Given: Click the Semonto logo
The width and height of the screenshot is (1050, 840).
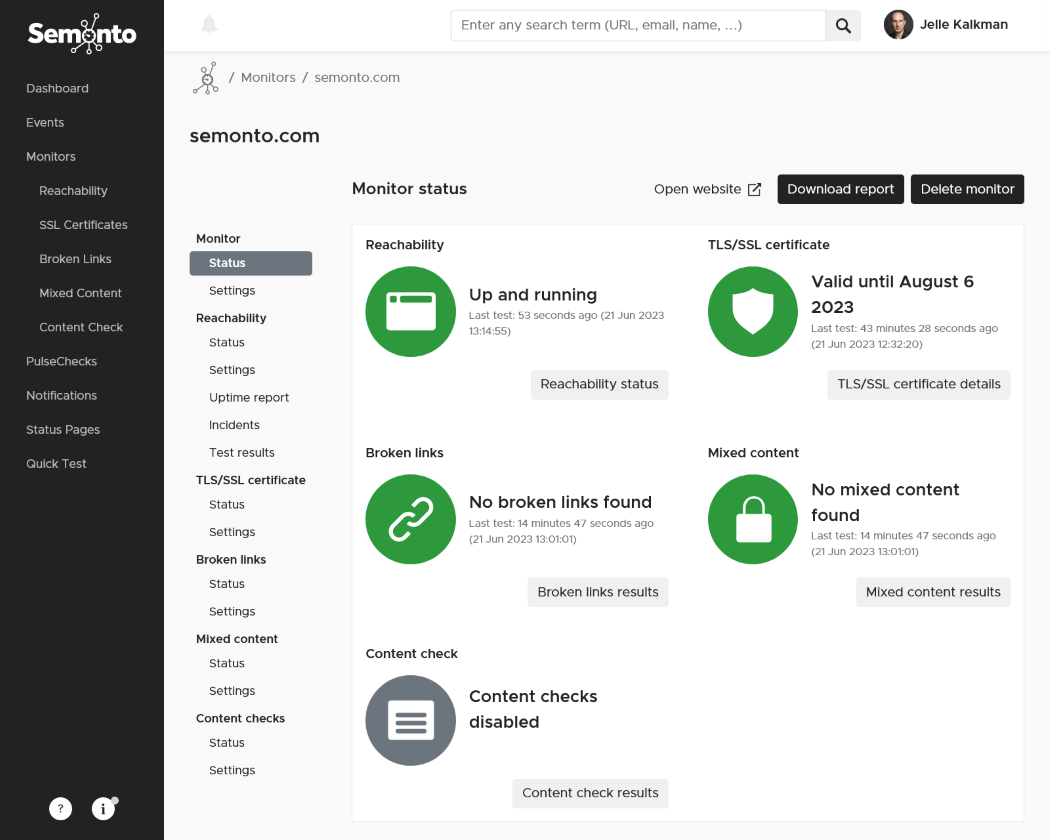Looking at the screenshot, I should click(82, 33).
